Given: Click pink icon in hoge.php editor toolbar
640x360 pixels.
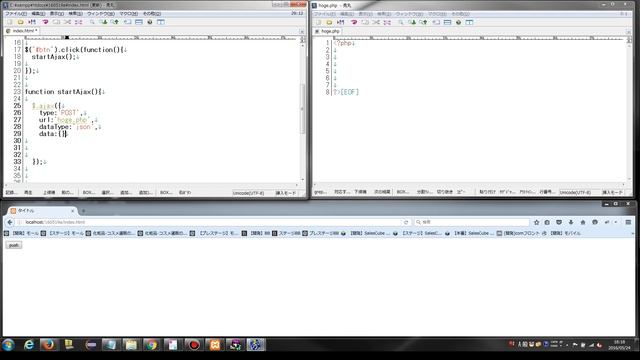Looking at the screenshot, I should coord(354,22).
